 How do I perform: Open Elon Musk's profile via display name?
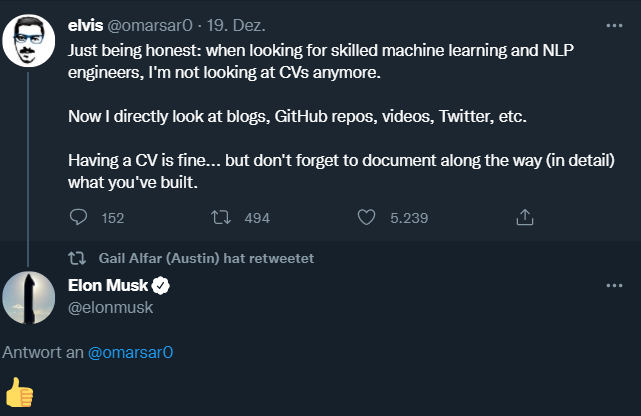pos(106,286)
